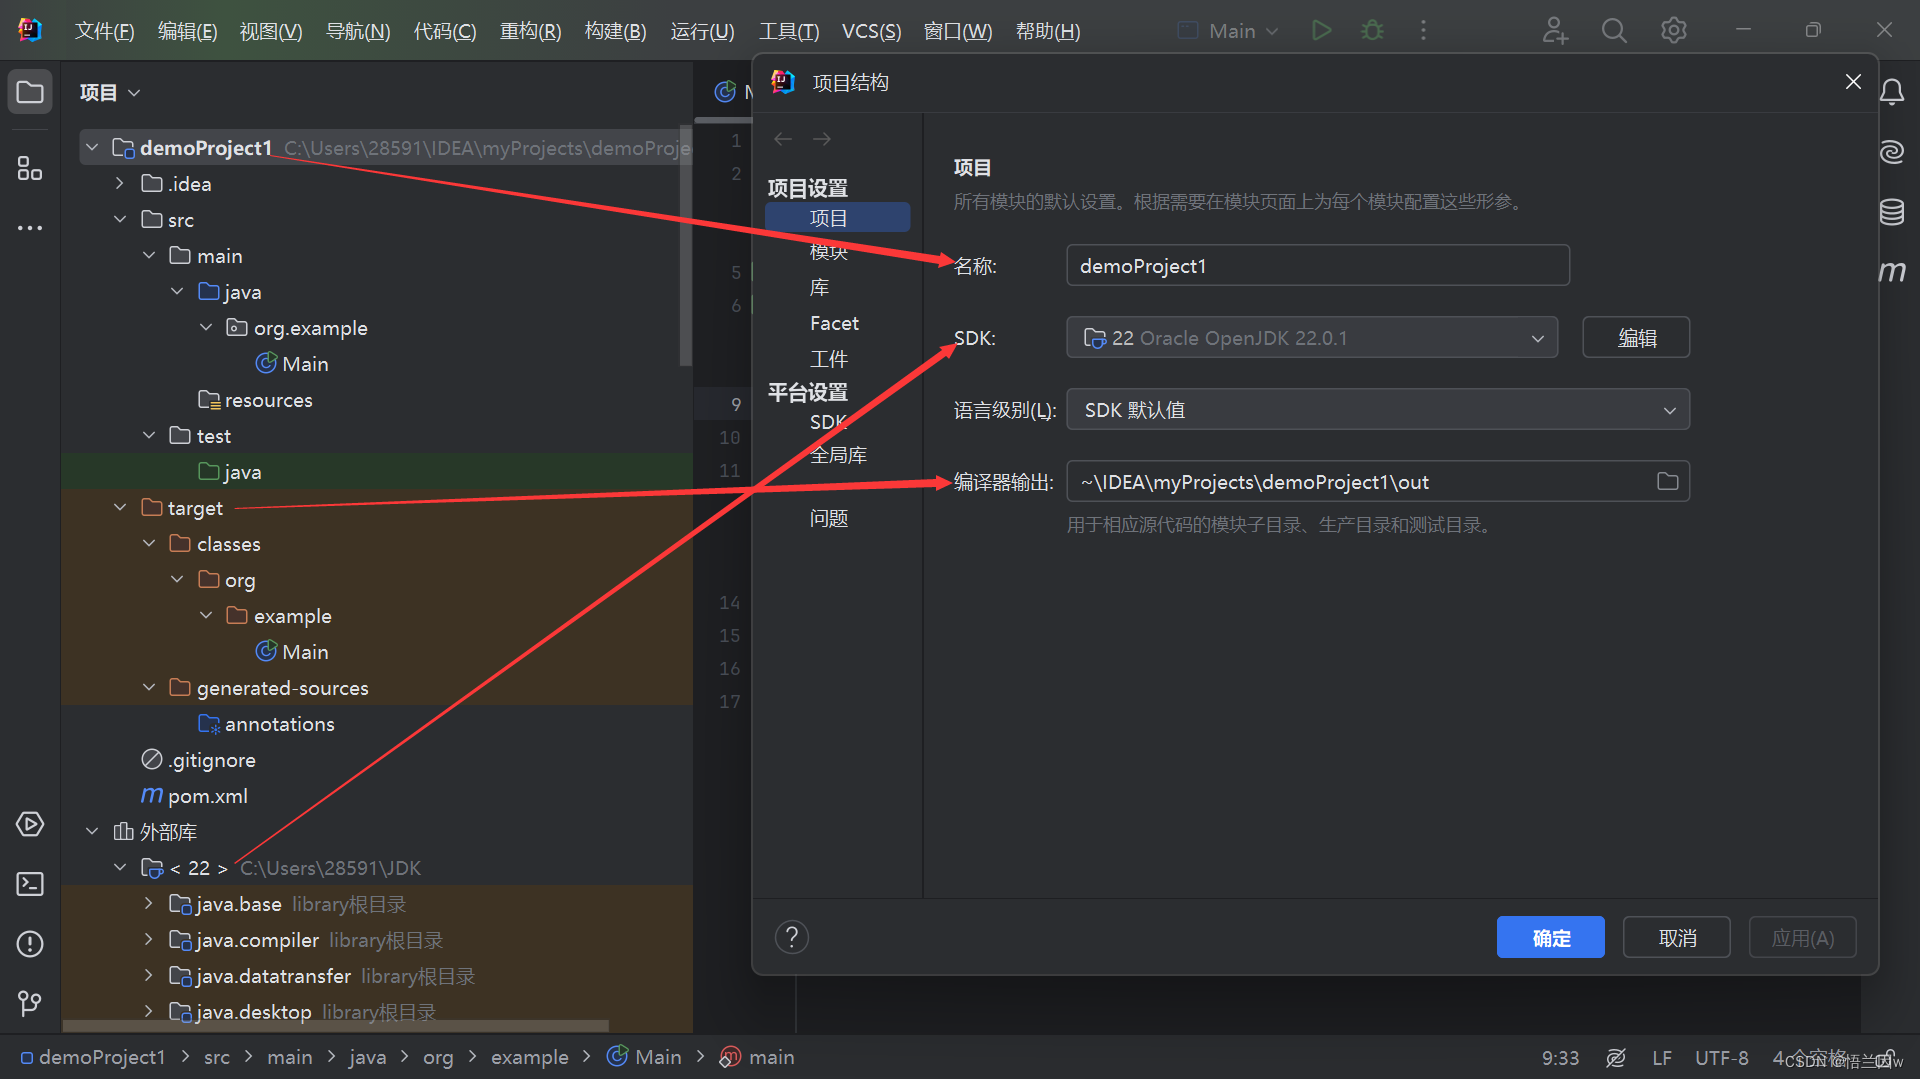1920x1080 pixels.
Task: Navigate forward in Project Structure dialog
Action: [x=822, y=139]
